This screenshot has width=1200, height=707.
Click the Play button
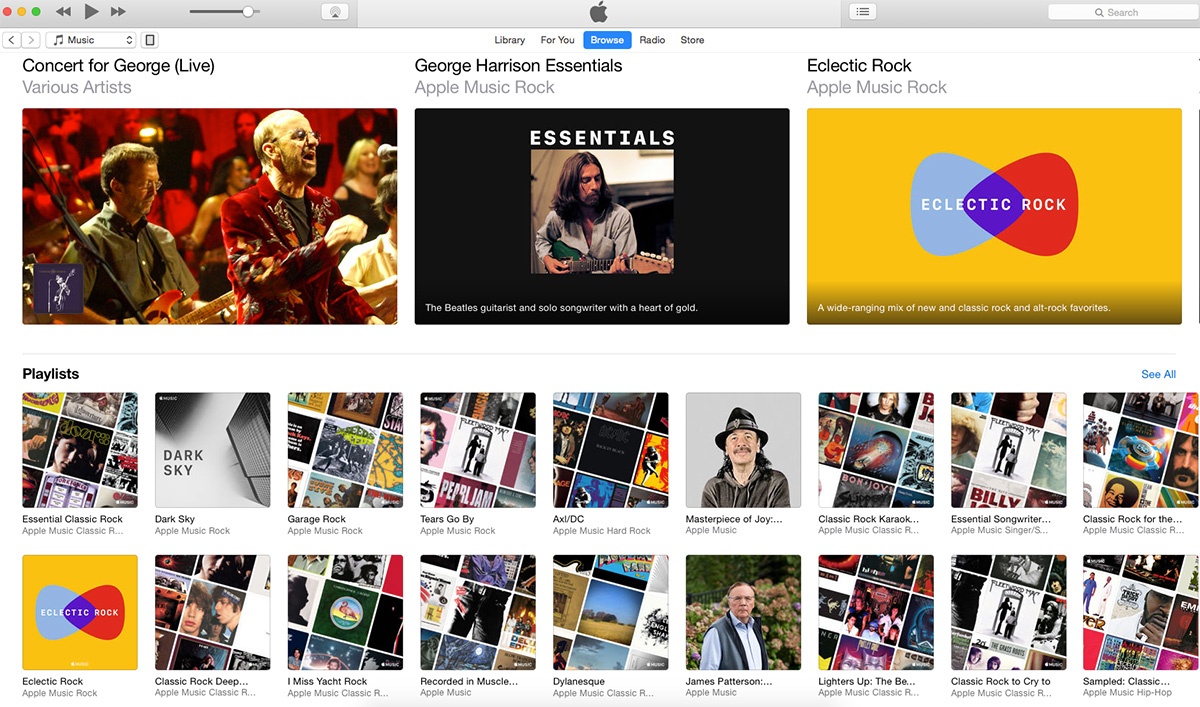pos(91,12)
